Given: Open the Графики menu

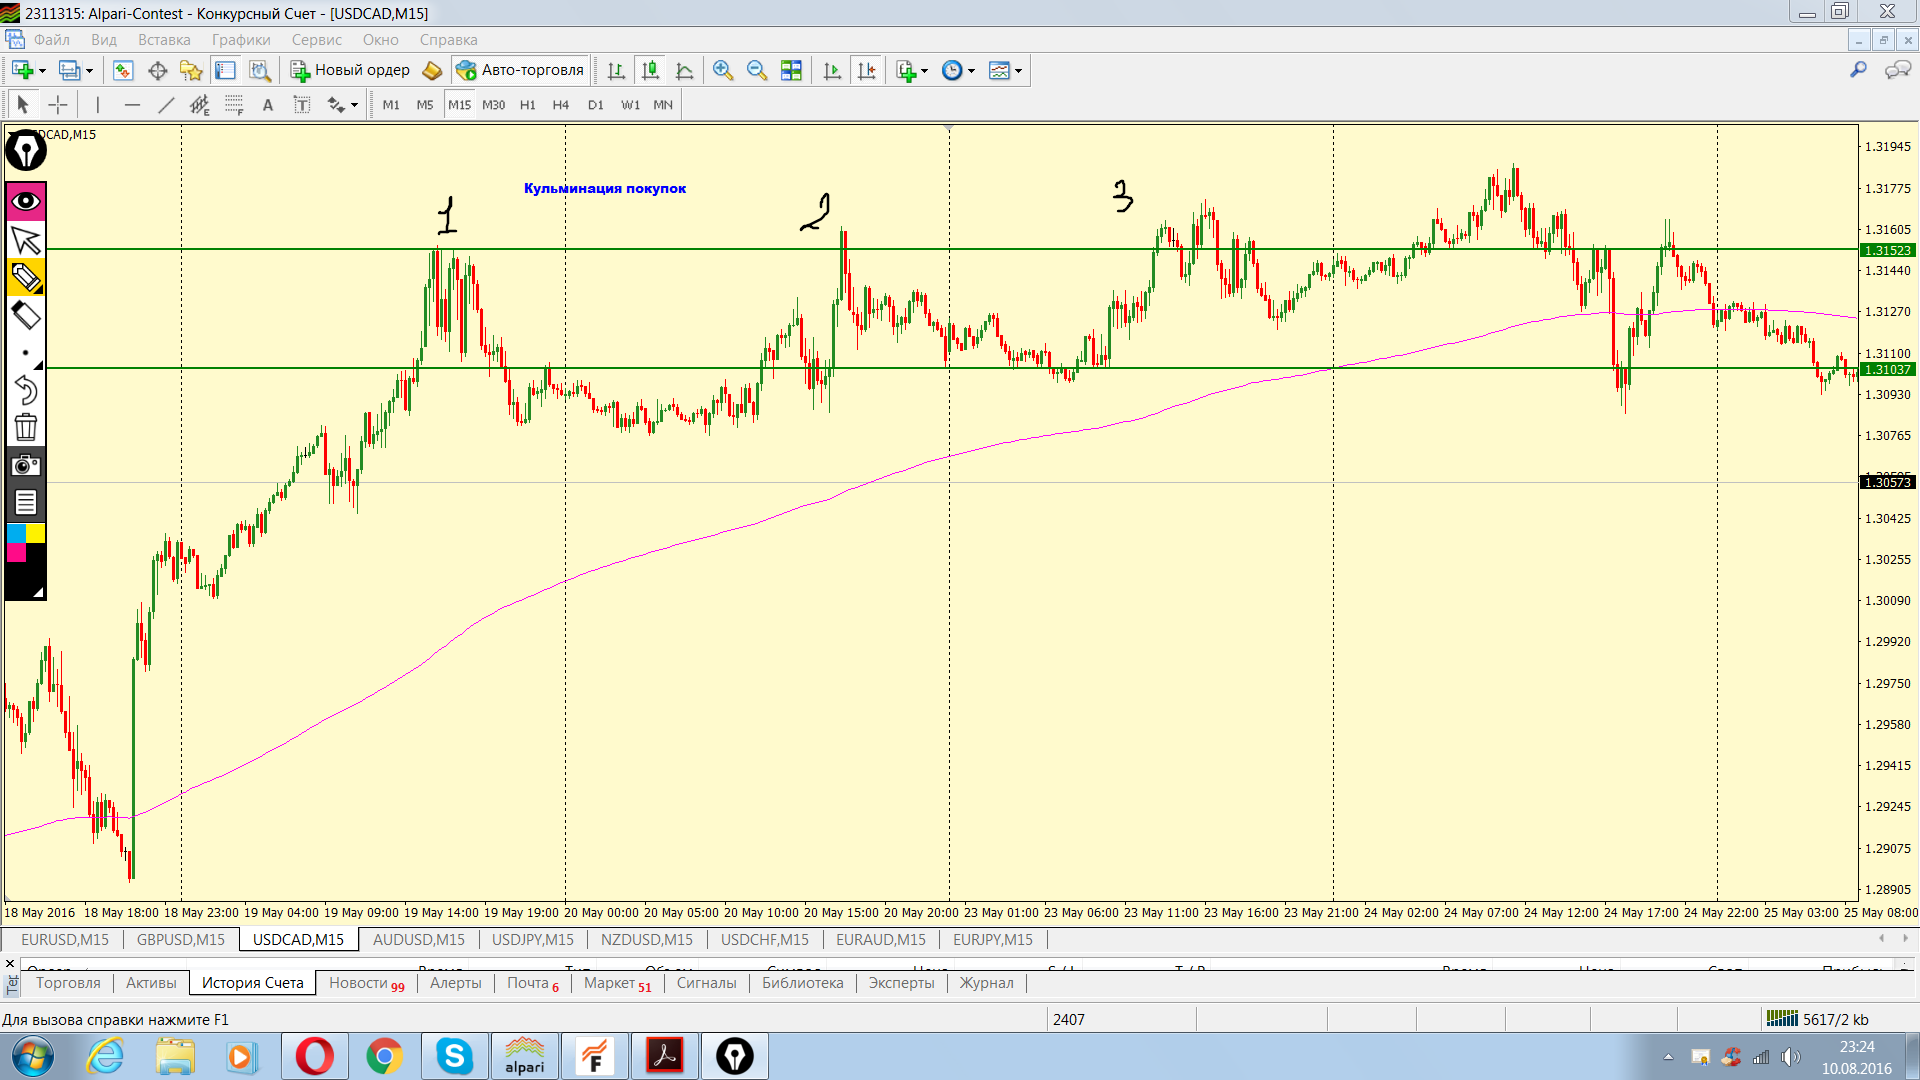Looking at the screenshot, I should (x=241, y=40).
